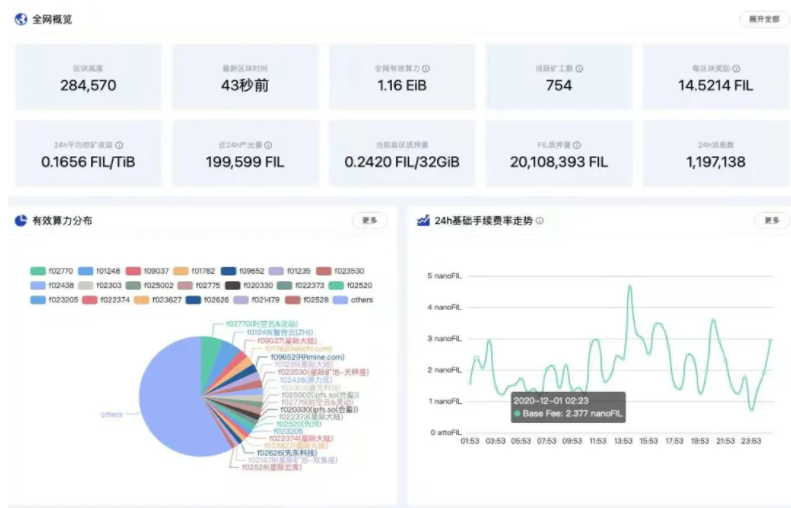Toggle the f09037 legend entry

[x=147, y=271]
